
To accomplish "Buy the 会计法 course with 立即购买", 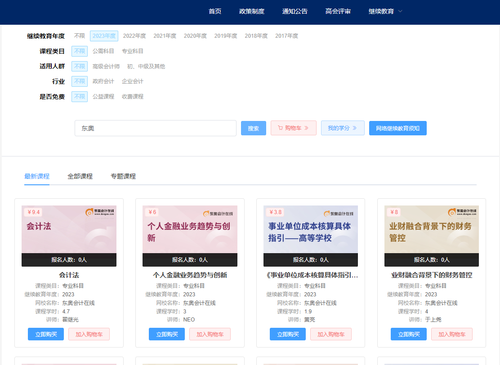I will click(46, 334).
